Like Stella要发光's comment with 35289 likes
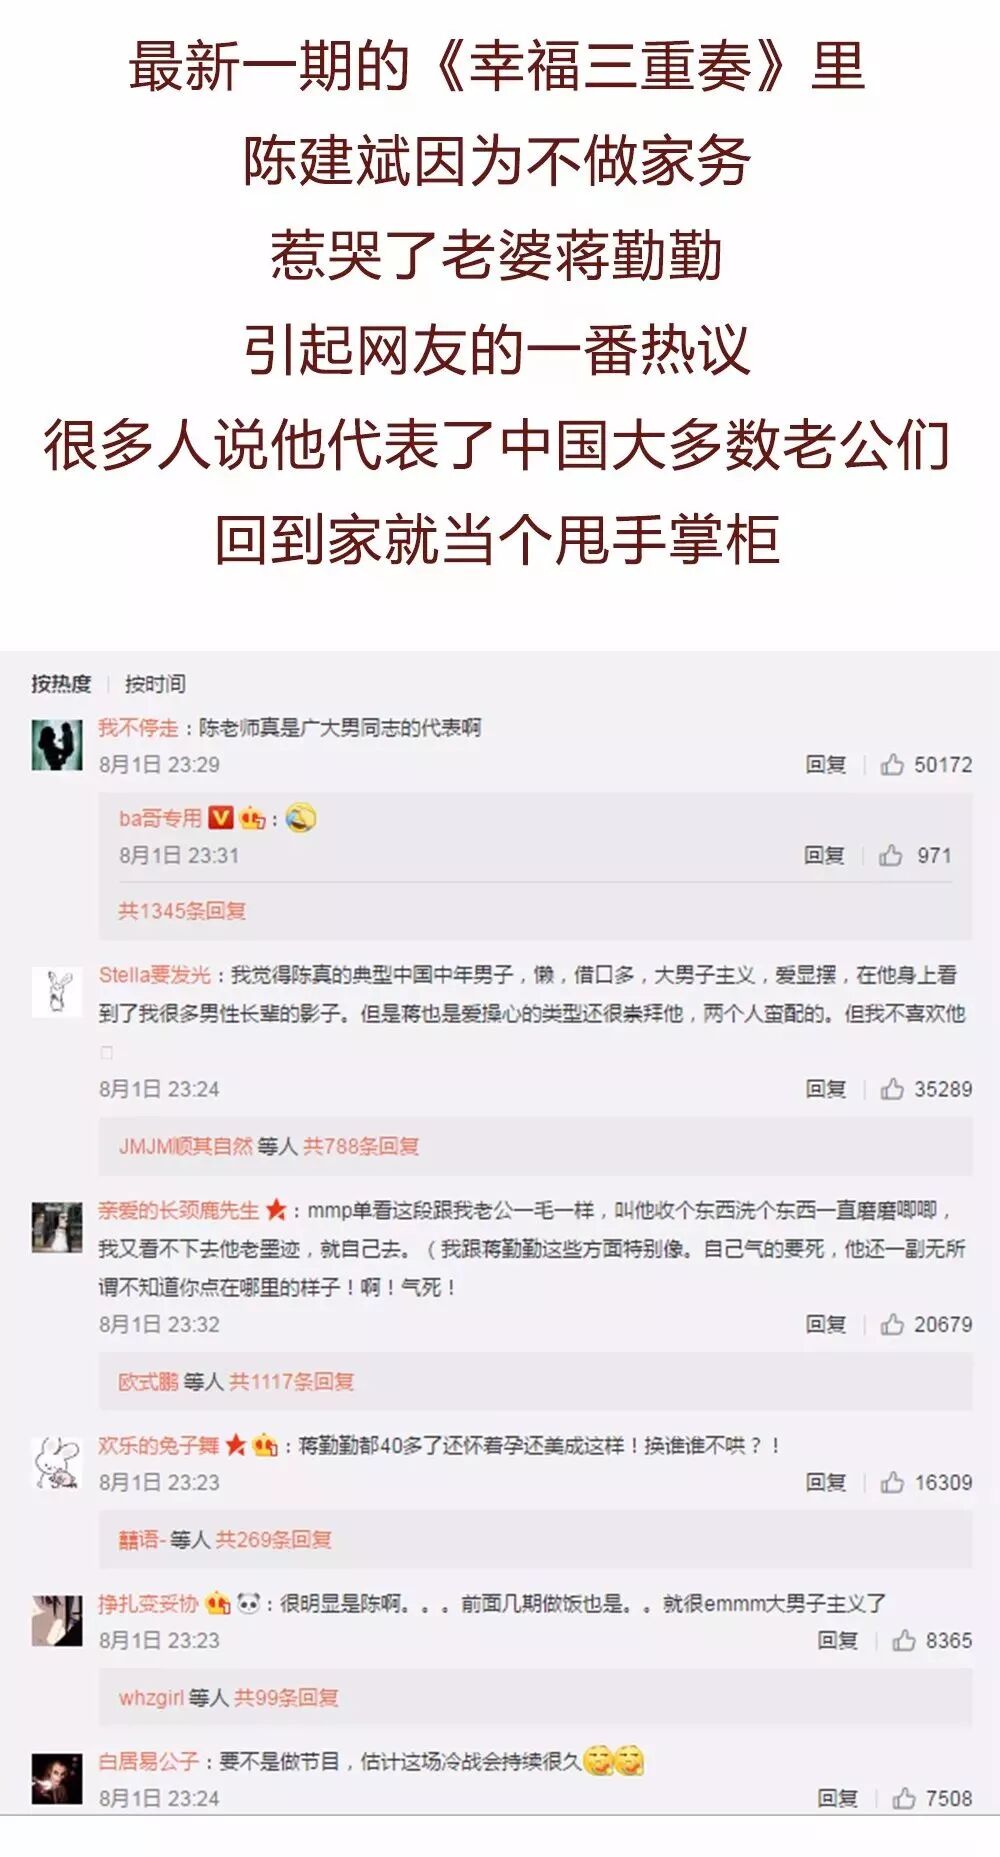This screenshot has width=1000, height=1857. pyautogui.click(x=891, y=1089)
